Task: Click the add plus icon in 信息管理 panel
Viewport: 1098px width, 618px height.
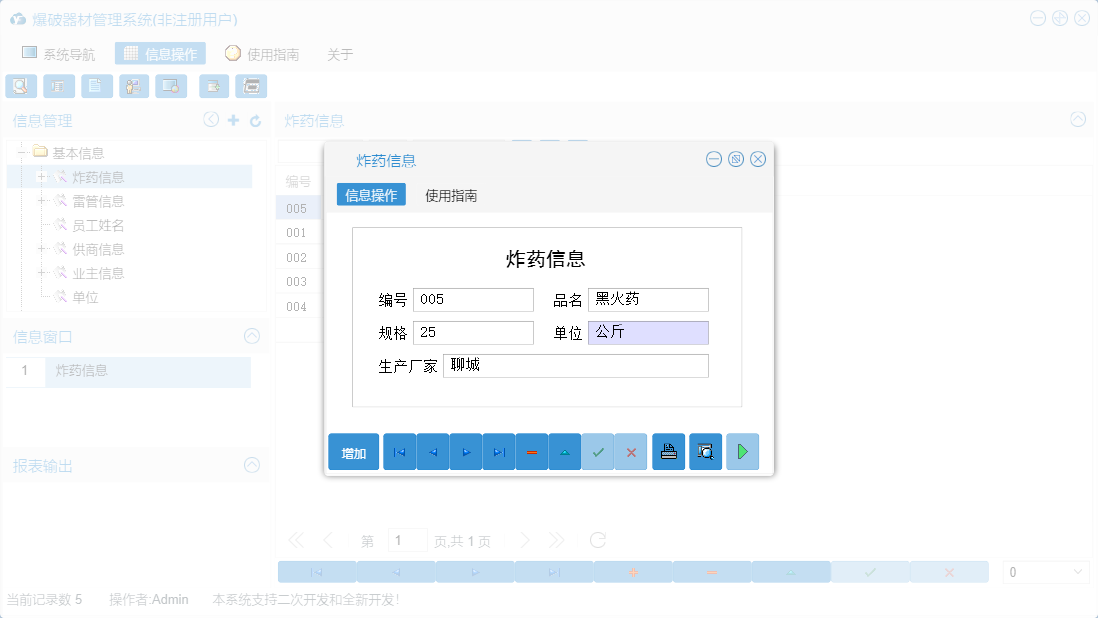Action: (x=232, y=119)
